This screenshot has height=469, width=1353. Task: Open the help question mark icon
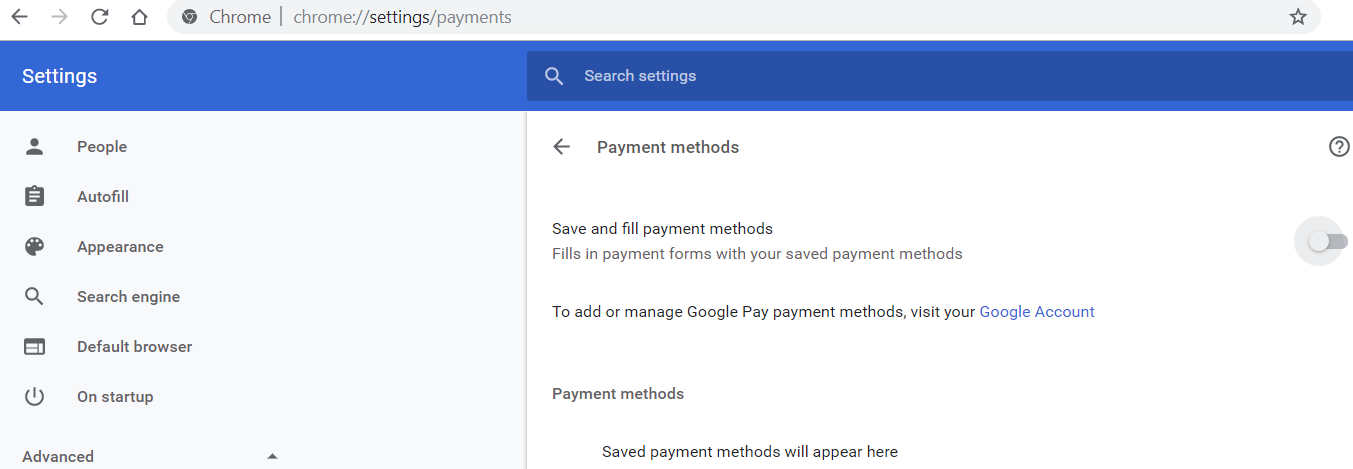click(x=1339, y=147)
